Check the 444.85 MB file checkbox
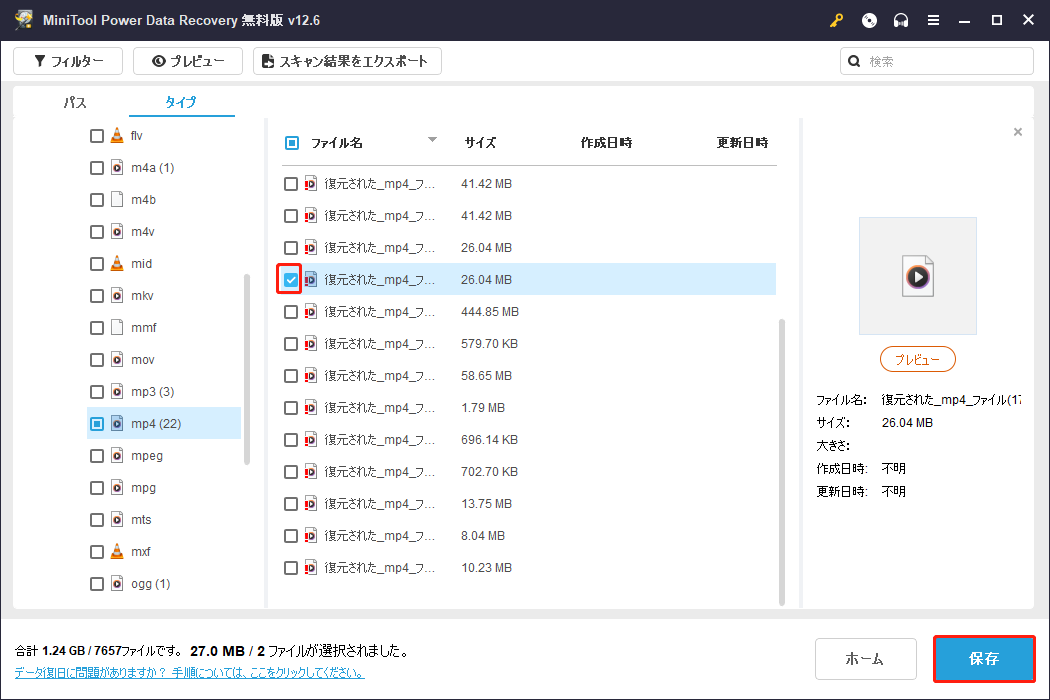The height and width of the screenshot is (700, 1050). (x=291, y=311)
